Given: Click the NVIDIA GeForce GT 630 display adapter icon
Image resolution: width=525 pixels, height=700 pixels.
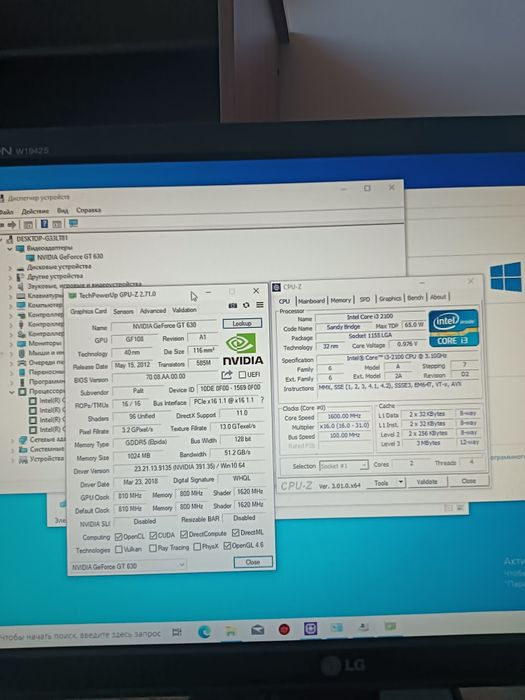Looking at the screenshot, I should [x=30, y=258].
